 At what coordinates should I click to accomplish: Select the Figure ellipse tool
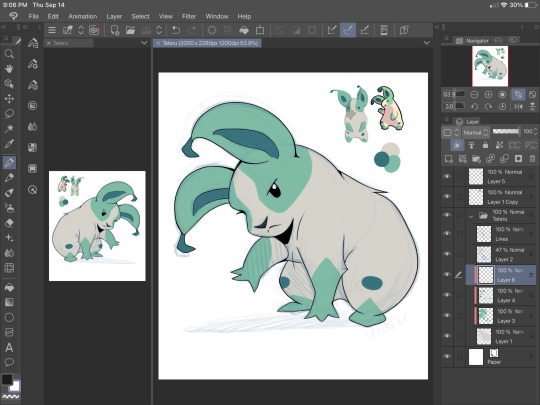pyautogui.click(x=9, y=317)
